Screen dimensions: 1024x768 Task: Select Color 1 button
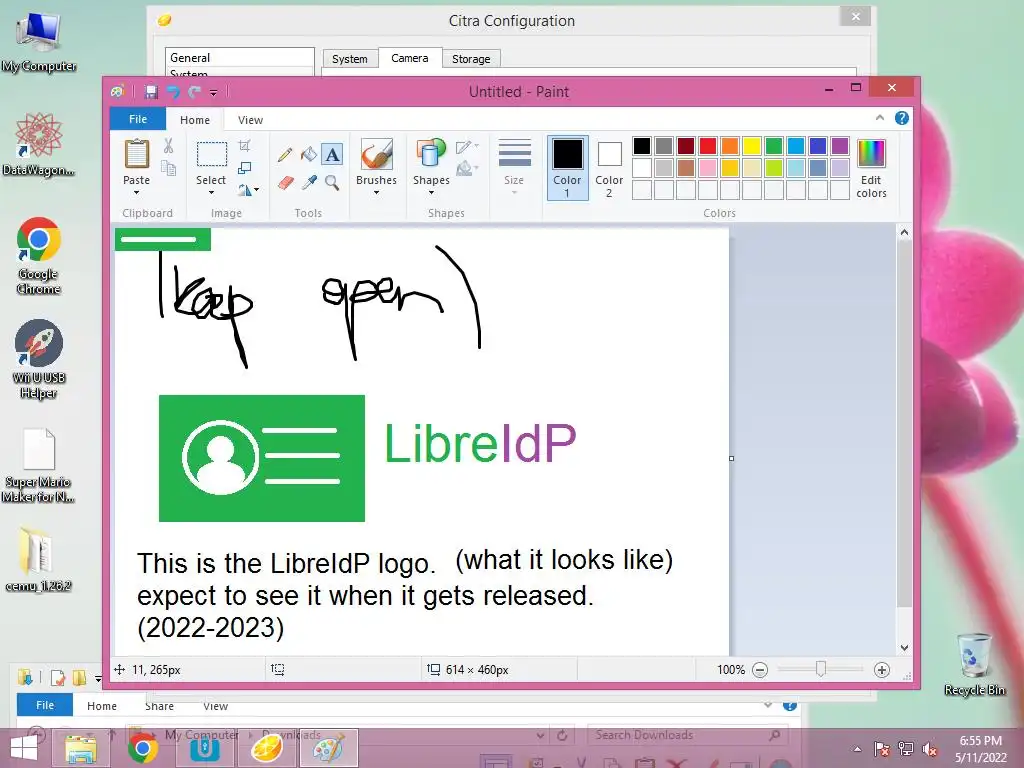[x=567, y=168]
